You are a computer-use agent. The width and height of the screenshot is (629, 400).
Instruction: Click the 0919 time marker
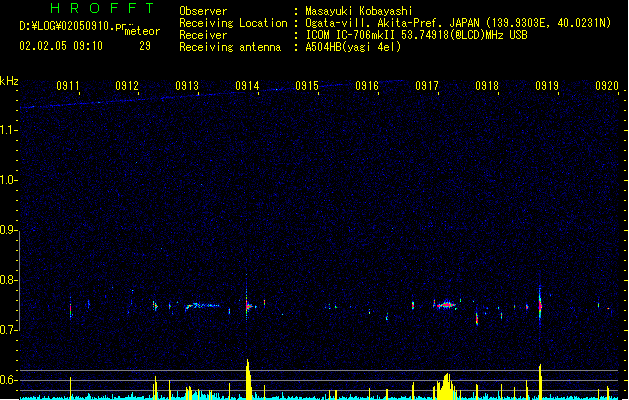pyautogui.click(x=547, y=86)
